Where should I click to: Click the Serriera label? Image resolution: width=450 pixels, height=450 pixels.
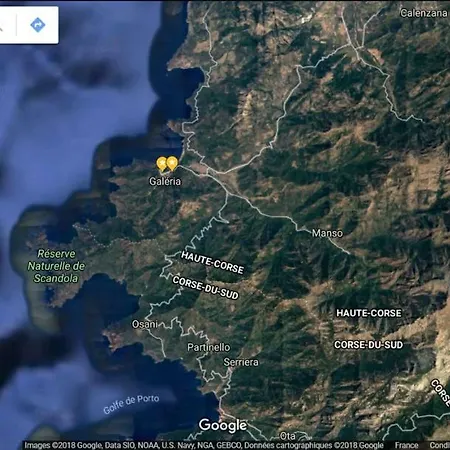pos(241,362)
